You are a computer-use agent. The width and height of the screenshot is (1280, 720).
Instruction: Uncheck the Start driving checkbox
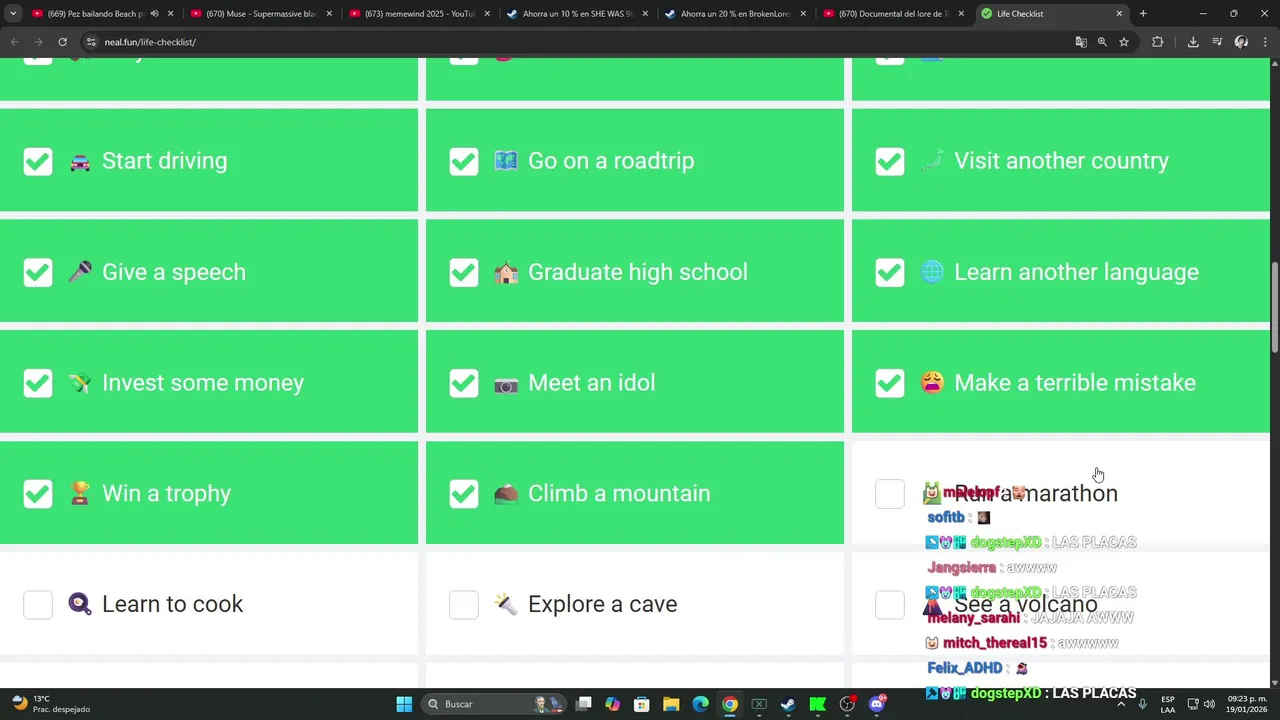pyautogui.click(x=38, y=161)
